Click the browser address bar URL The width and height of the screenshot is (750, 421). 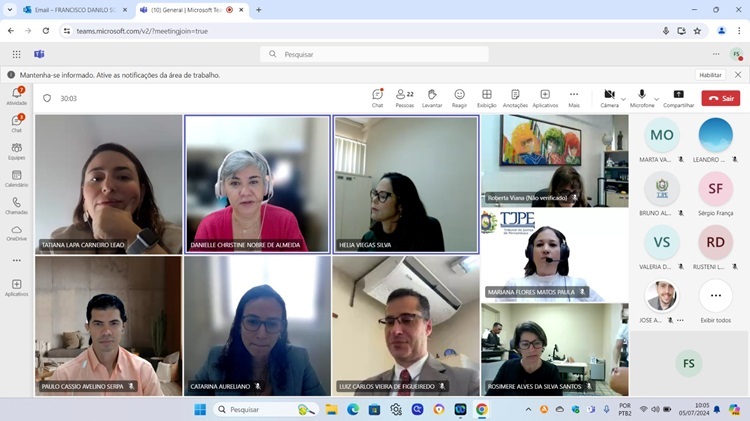pos(142,31)
